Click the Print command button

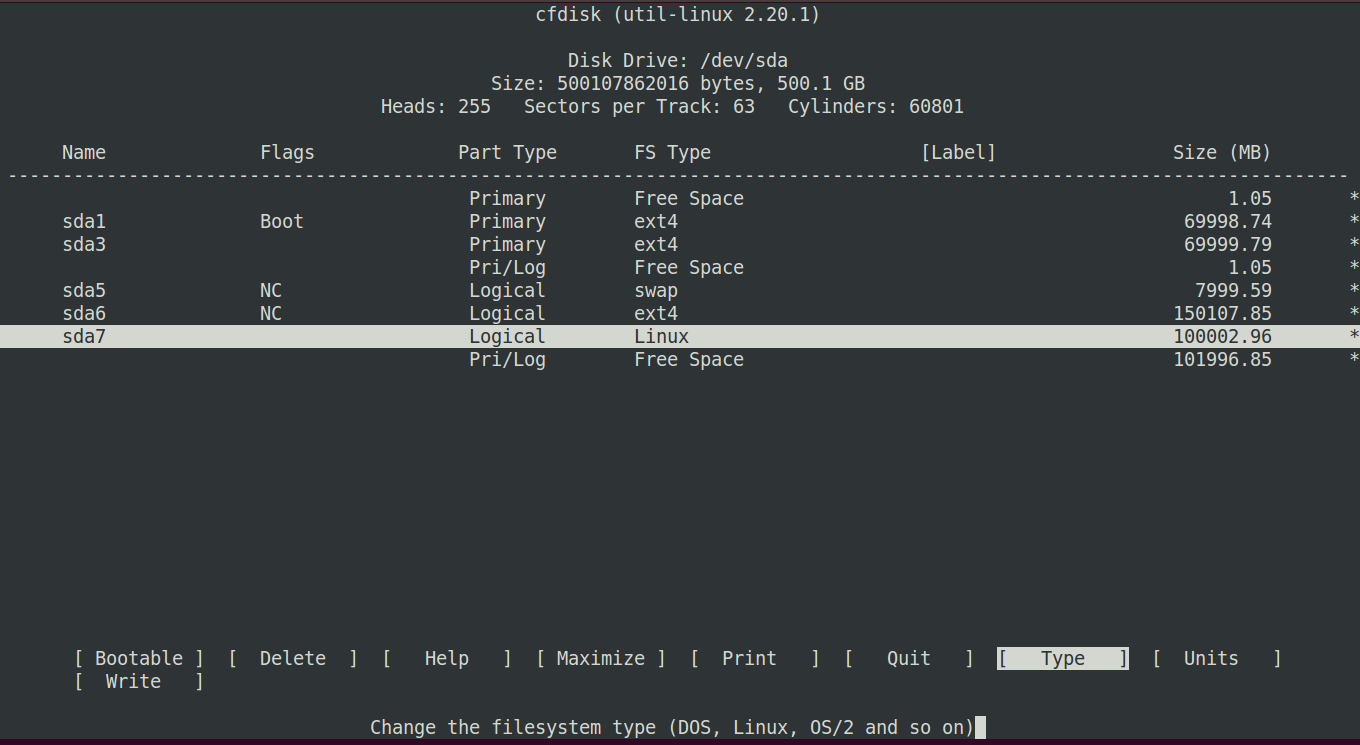(749, 658)
